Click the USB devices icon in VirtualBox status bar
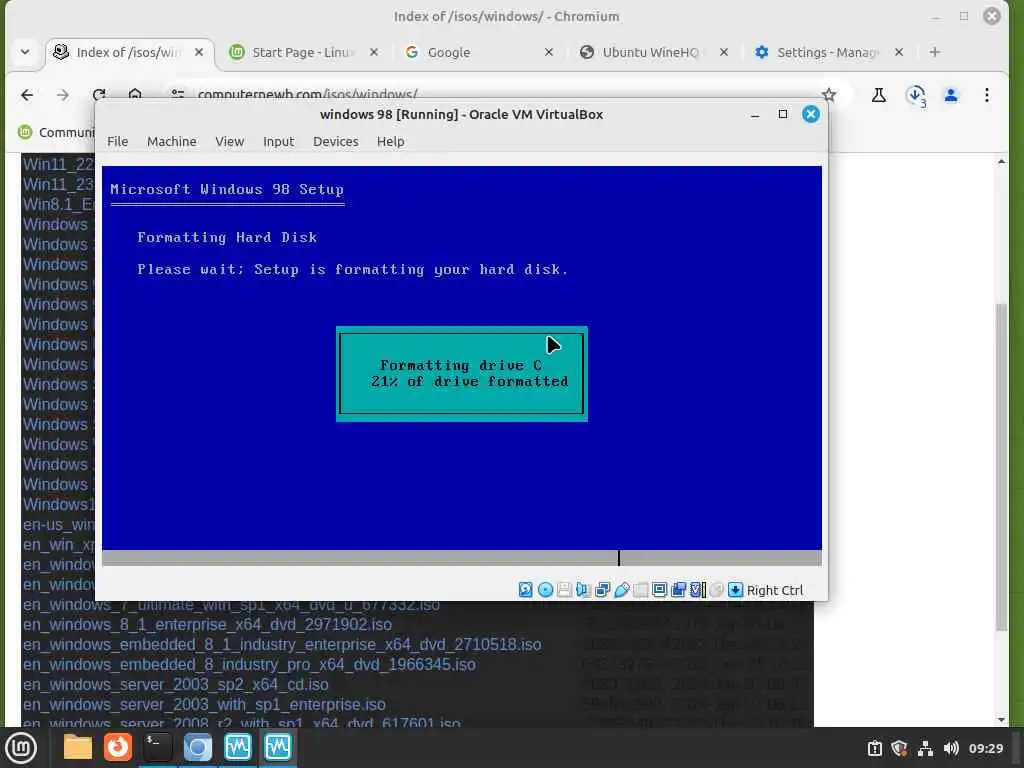The image size is (1024, 768). tap(622, 590)
